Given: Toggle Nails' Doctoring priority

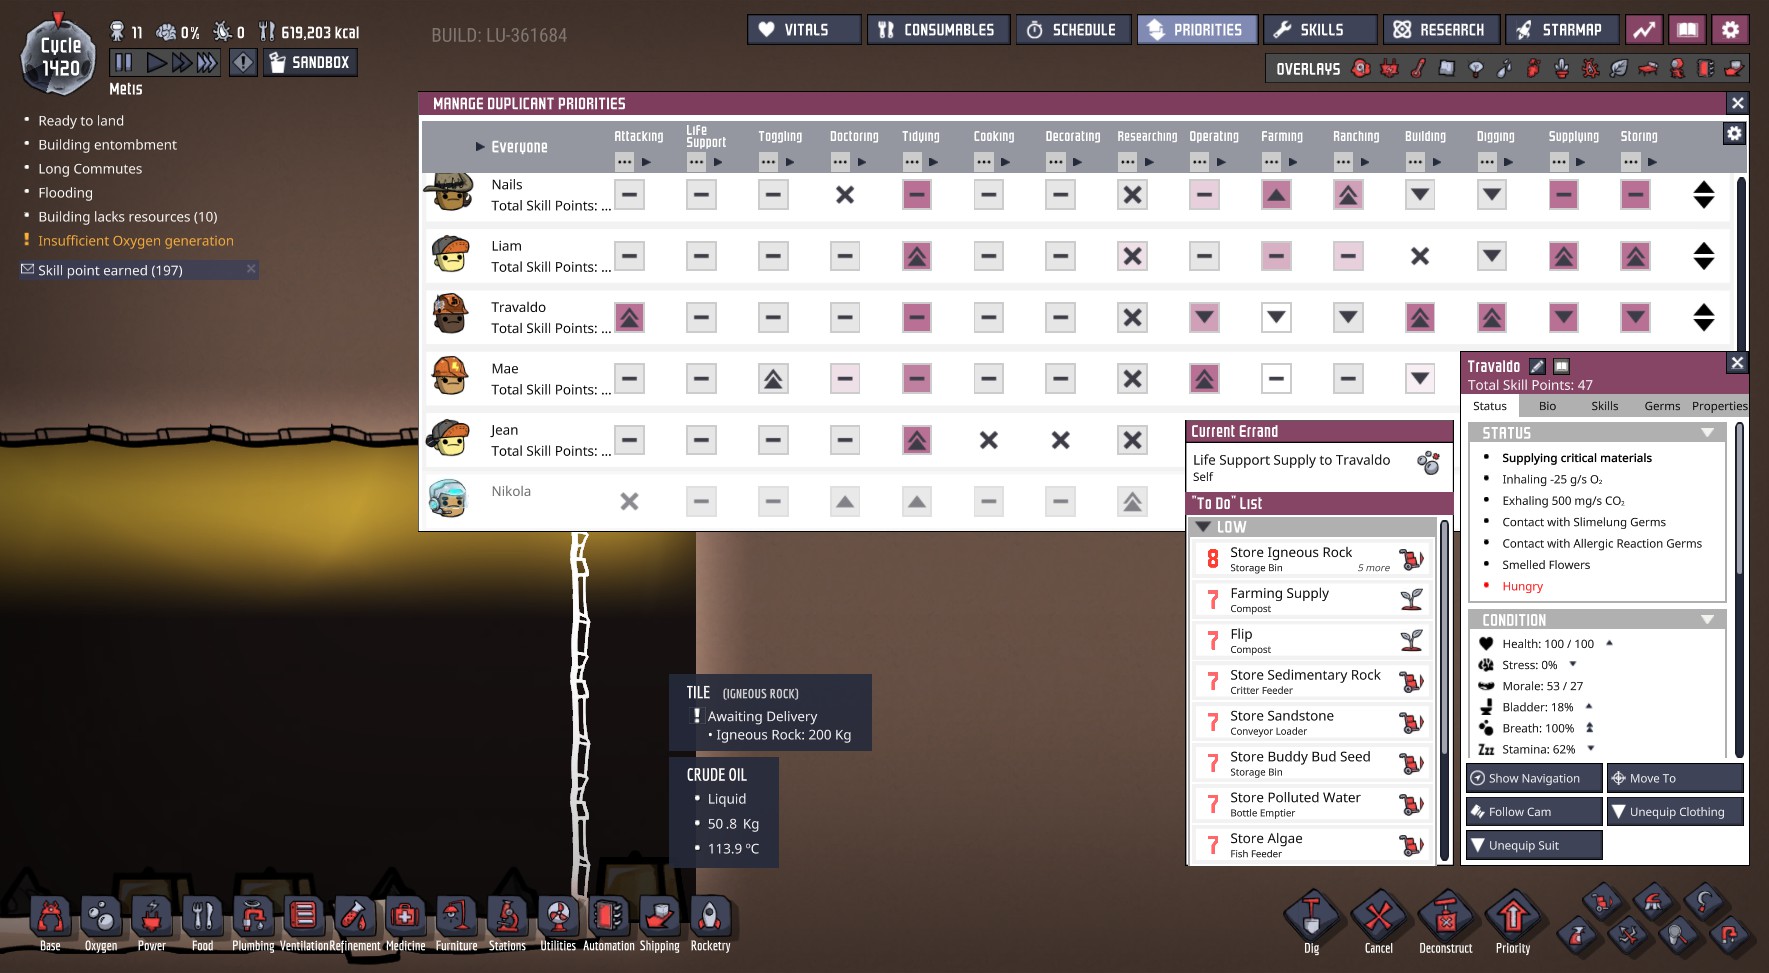Looking at the screenshot, I should click(845, 195).
